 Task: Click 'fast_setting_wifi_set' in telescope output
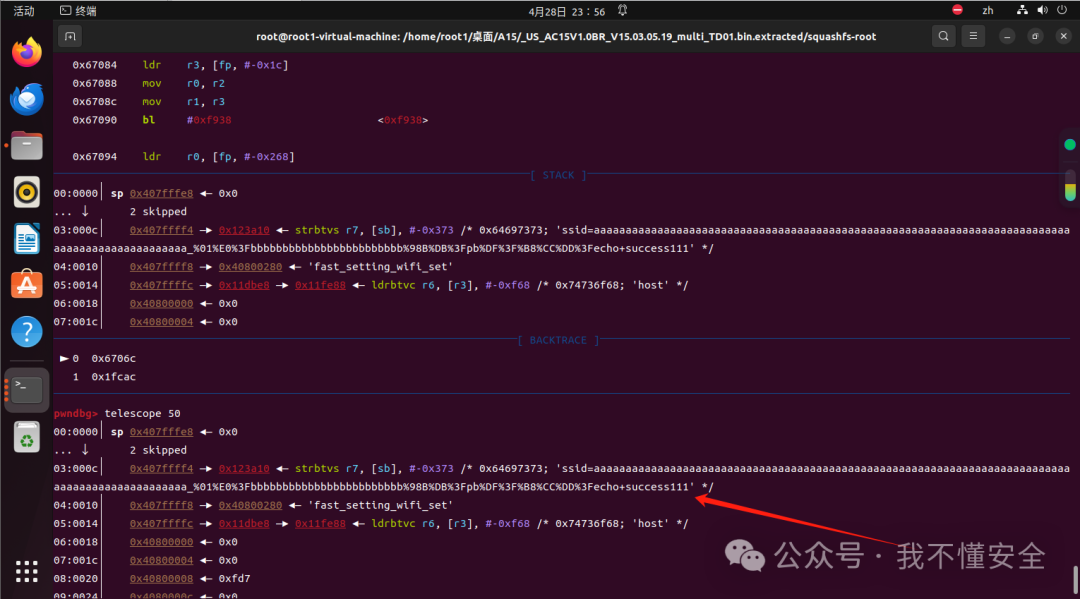[380, 505]
